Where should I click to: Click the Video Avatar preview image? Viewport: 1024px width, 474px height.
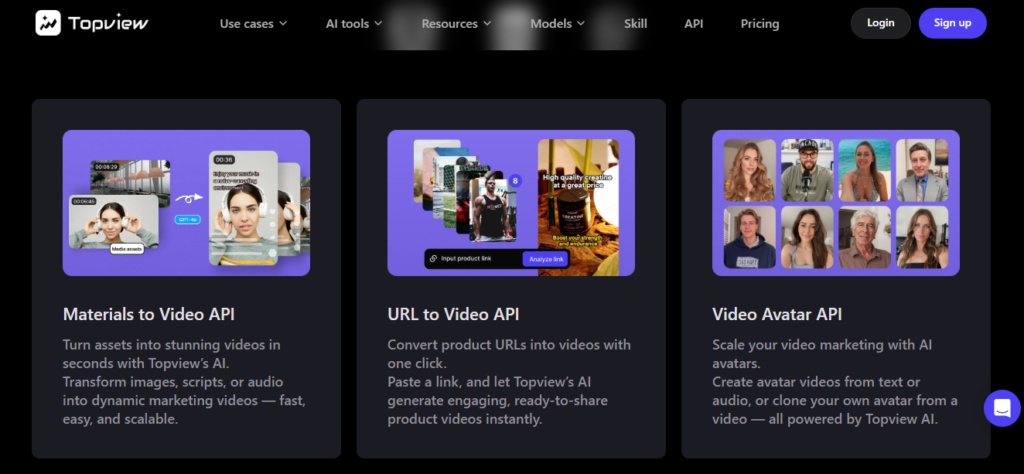(x=835, y=202)
